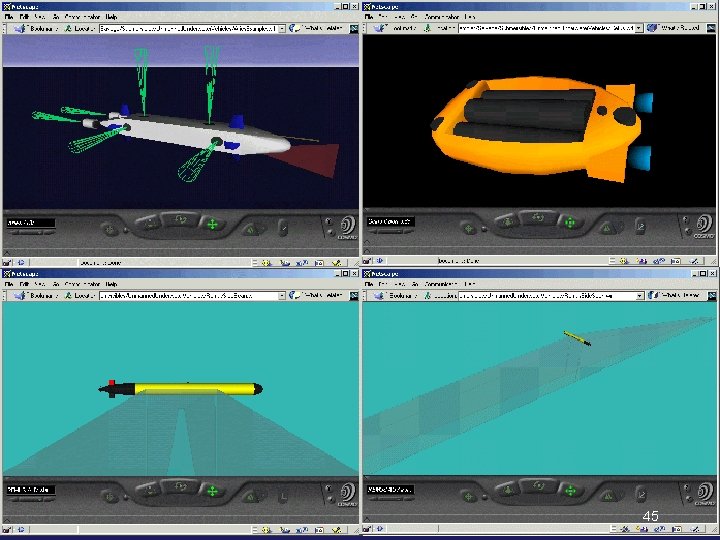Click Bookmarks button in white AUV window

coord(37,28)
